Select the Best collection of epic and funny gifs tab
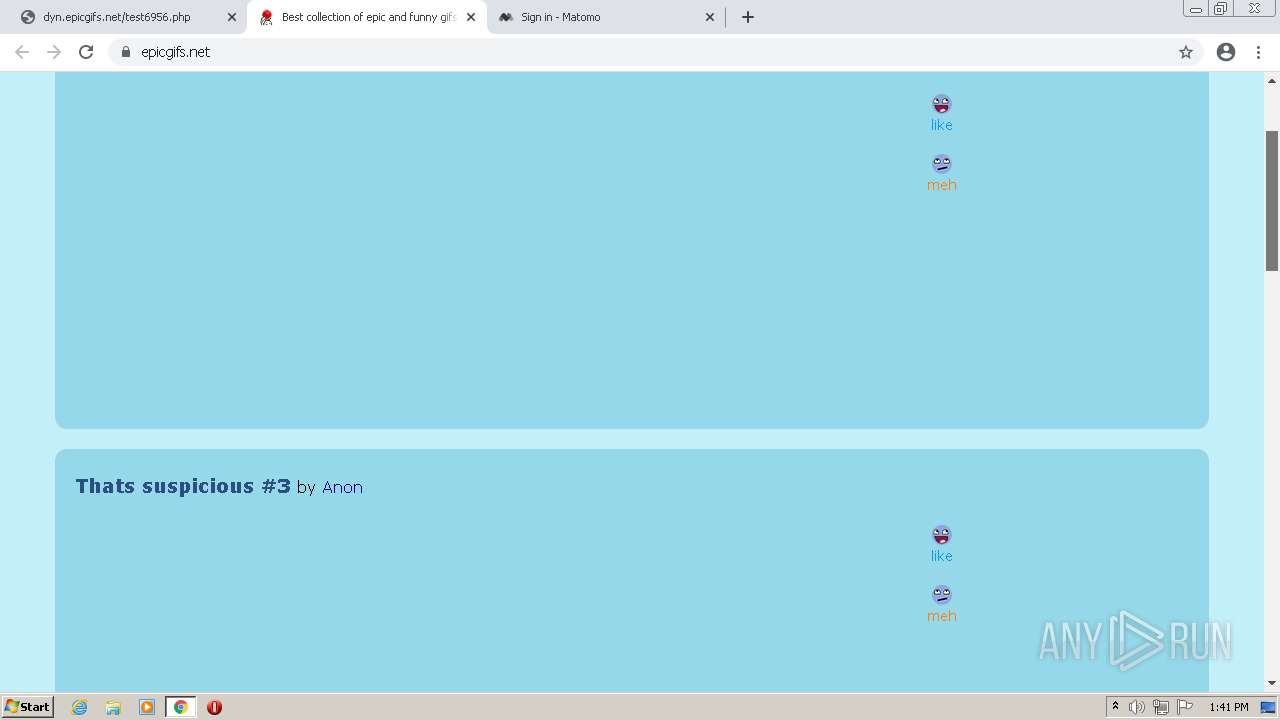Screen dimensions: 1280x720 pyautogui.click(x=366, y=17)
